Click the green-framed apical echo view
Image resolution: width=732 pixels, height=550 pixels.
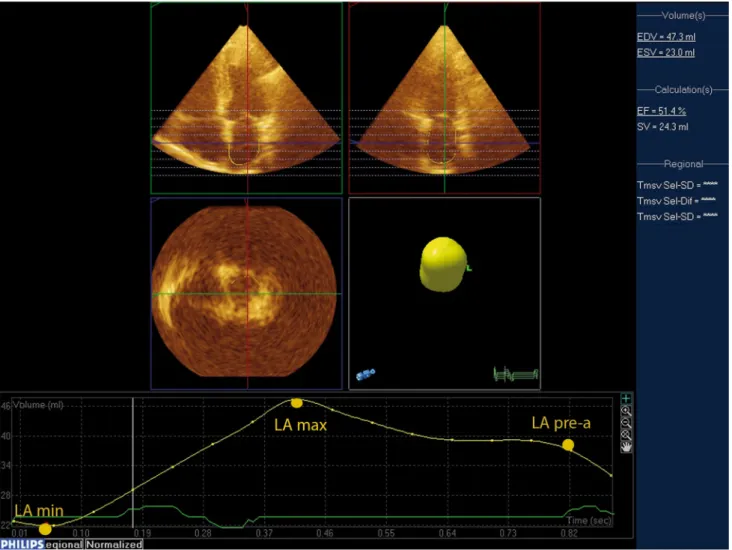click(x=246, y=98)
